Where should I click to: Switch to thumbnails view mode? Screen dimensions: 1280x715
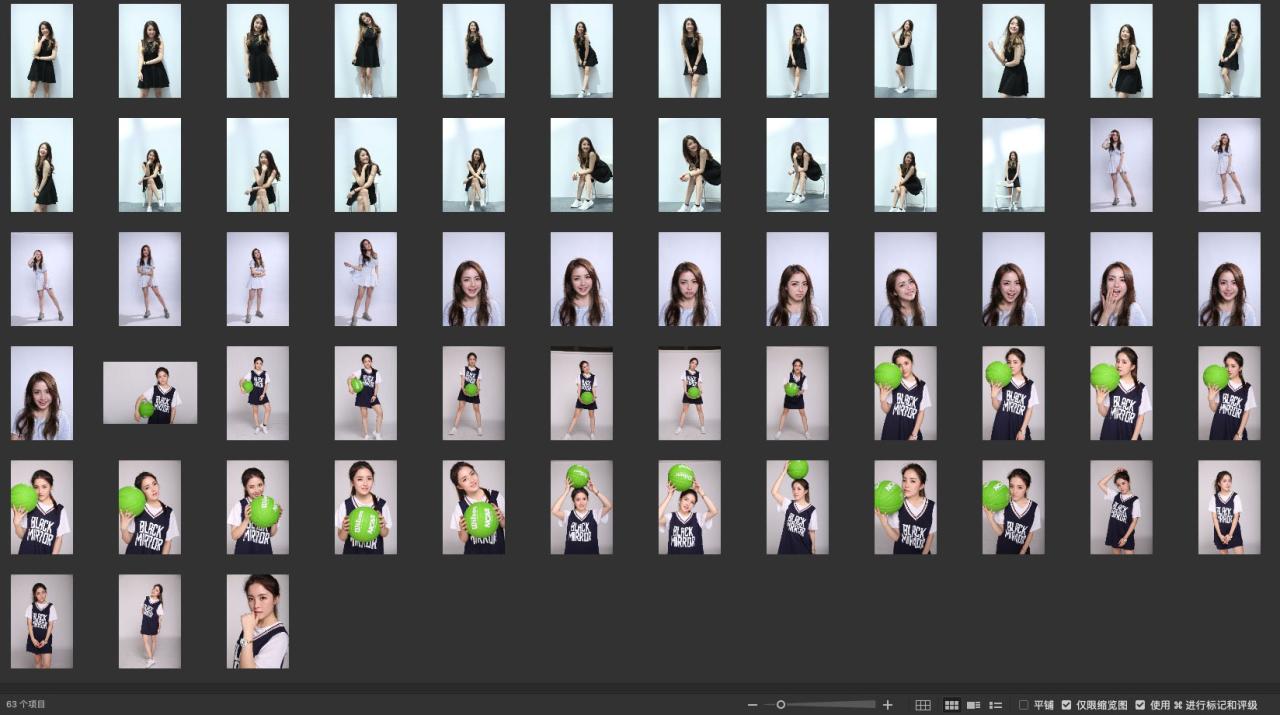[951, 705]
